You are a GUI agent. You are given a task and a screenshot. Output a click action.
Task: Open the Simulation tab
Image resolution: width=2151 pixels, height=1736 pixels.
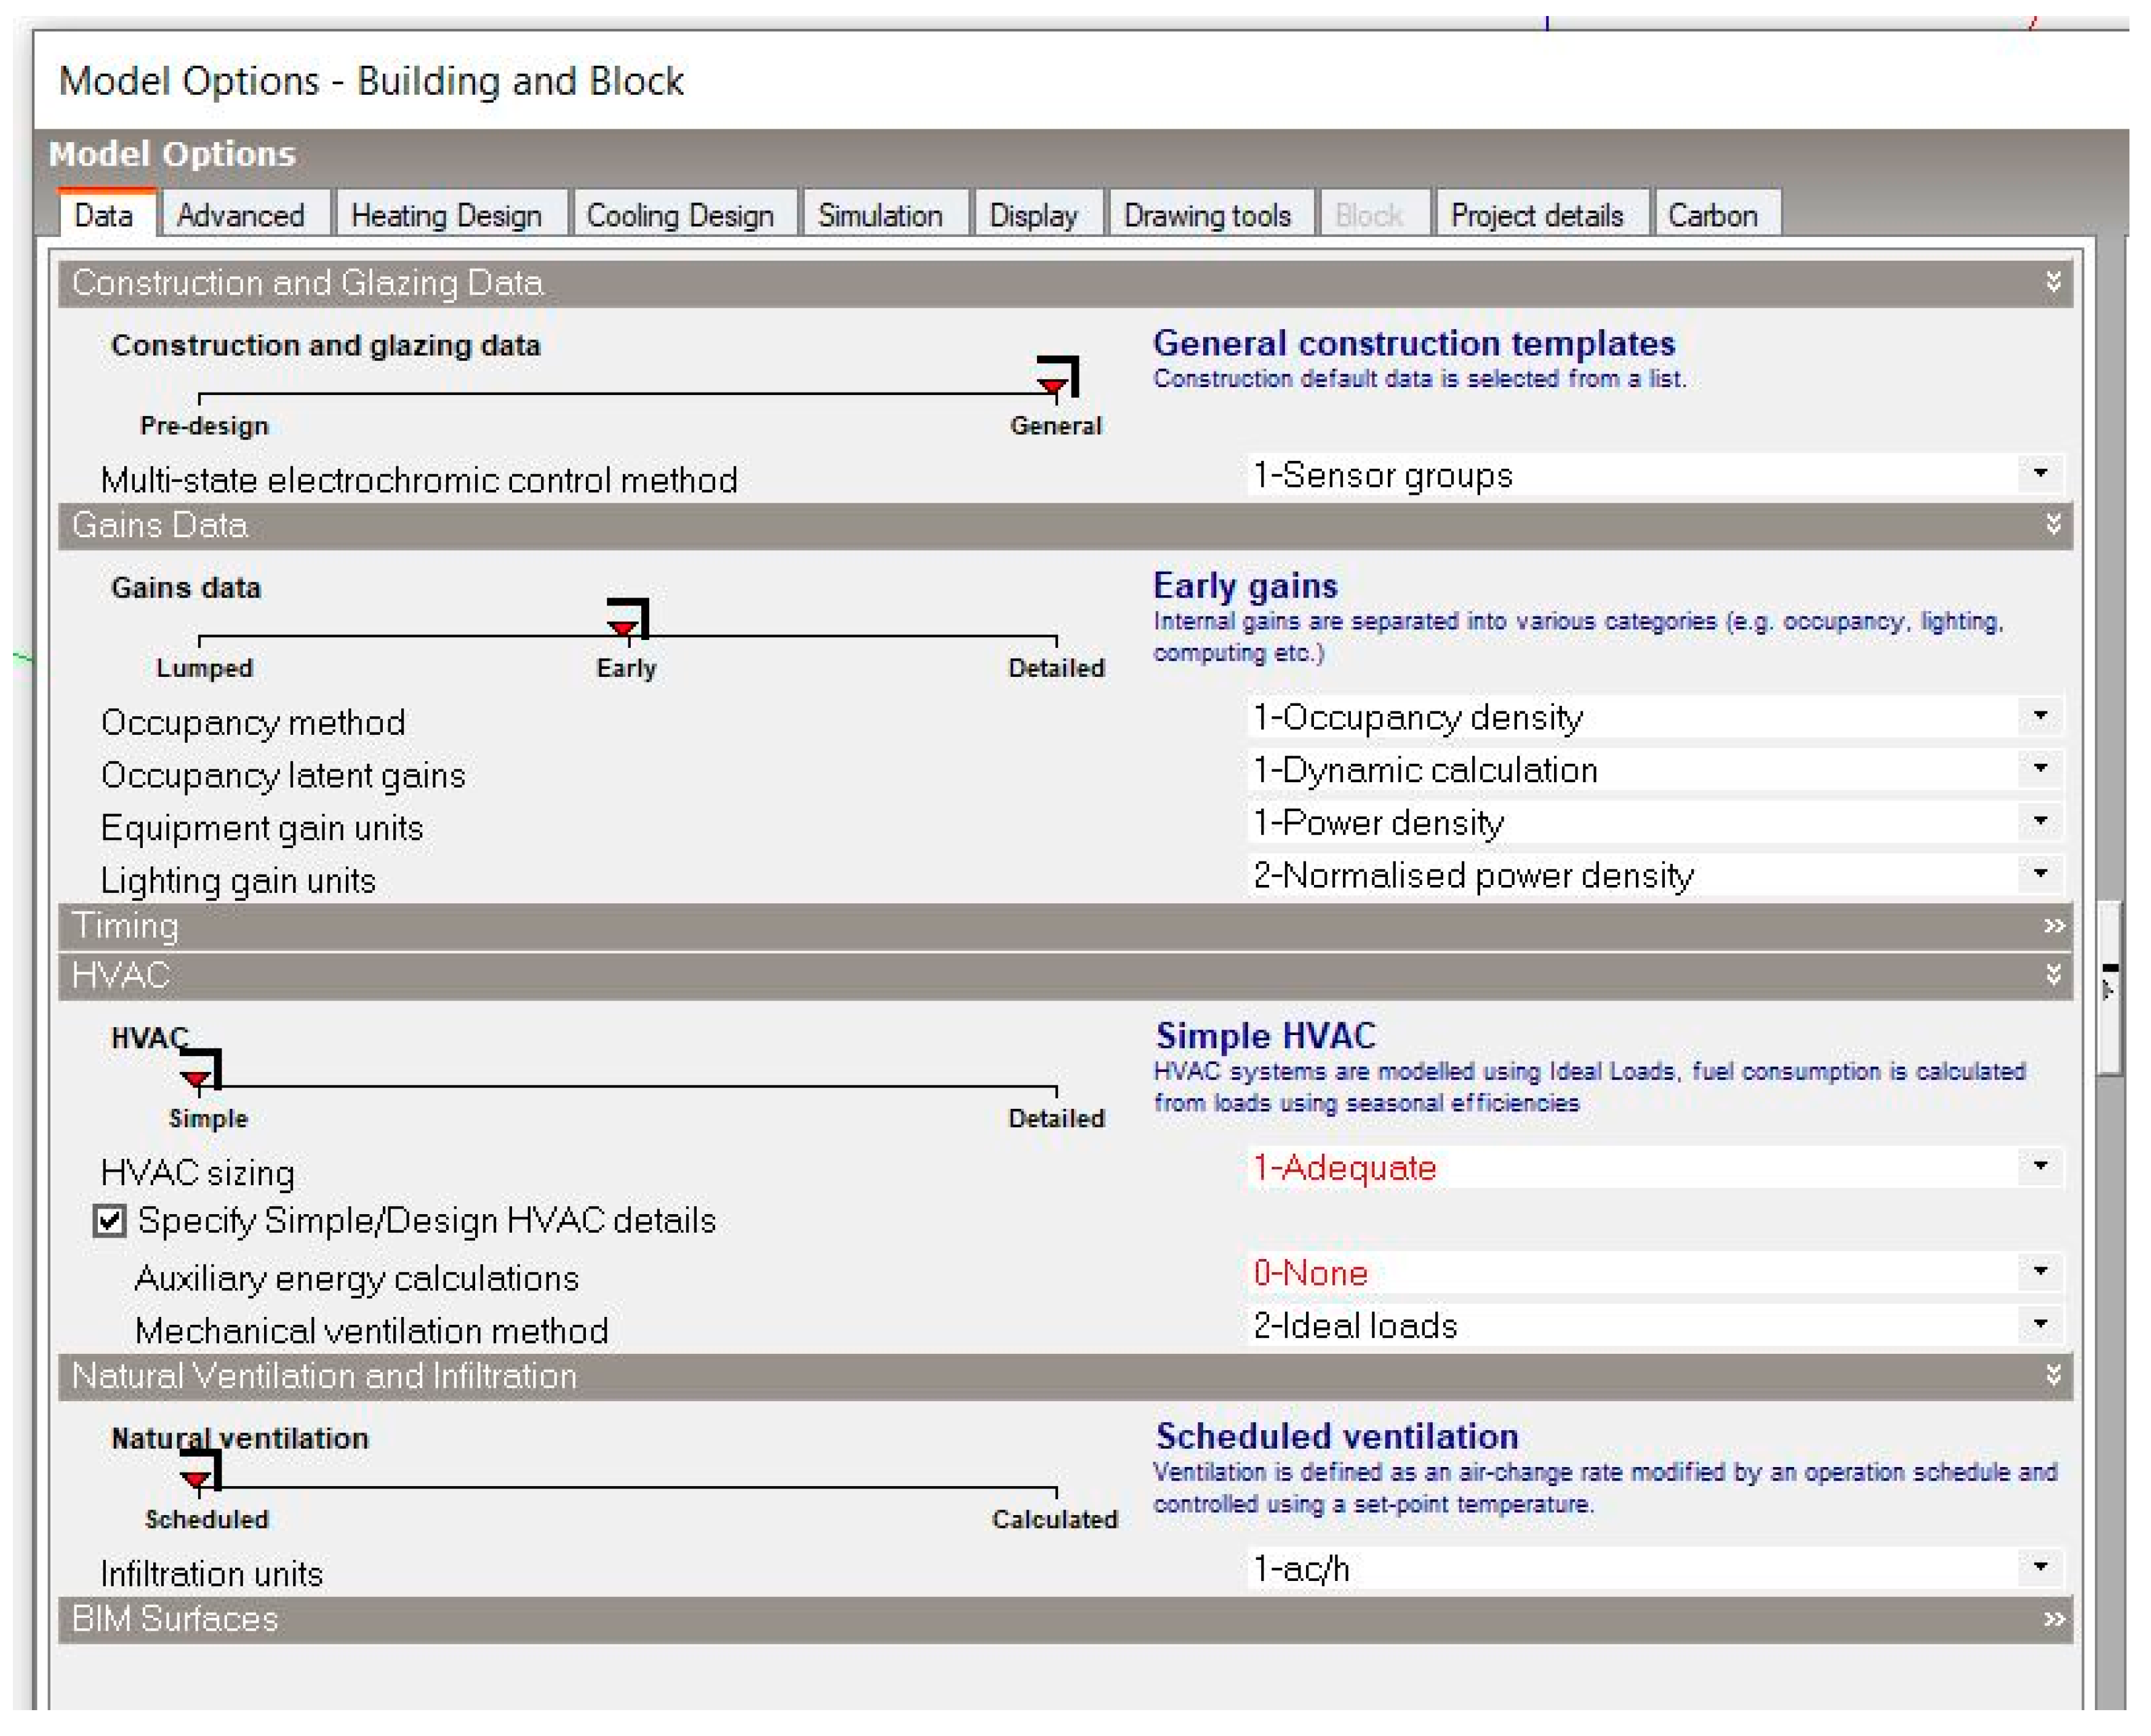[x=879, y=215]
